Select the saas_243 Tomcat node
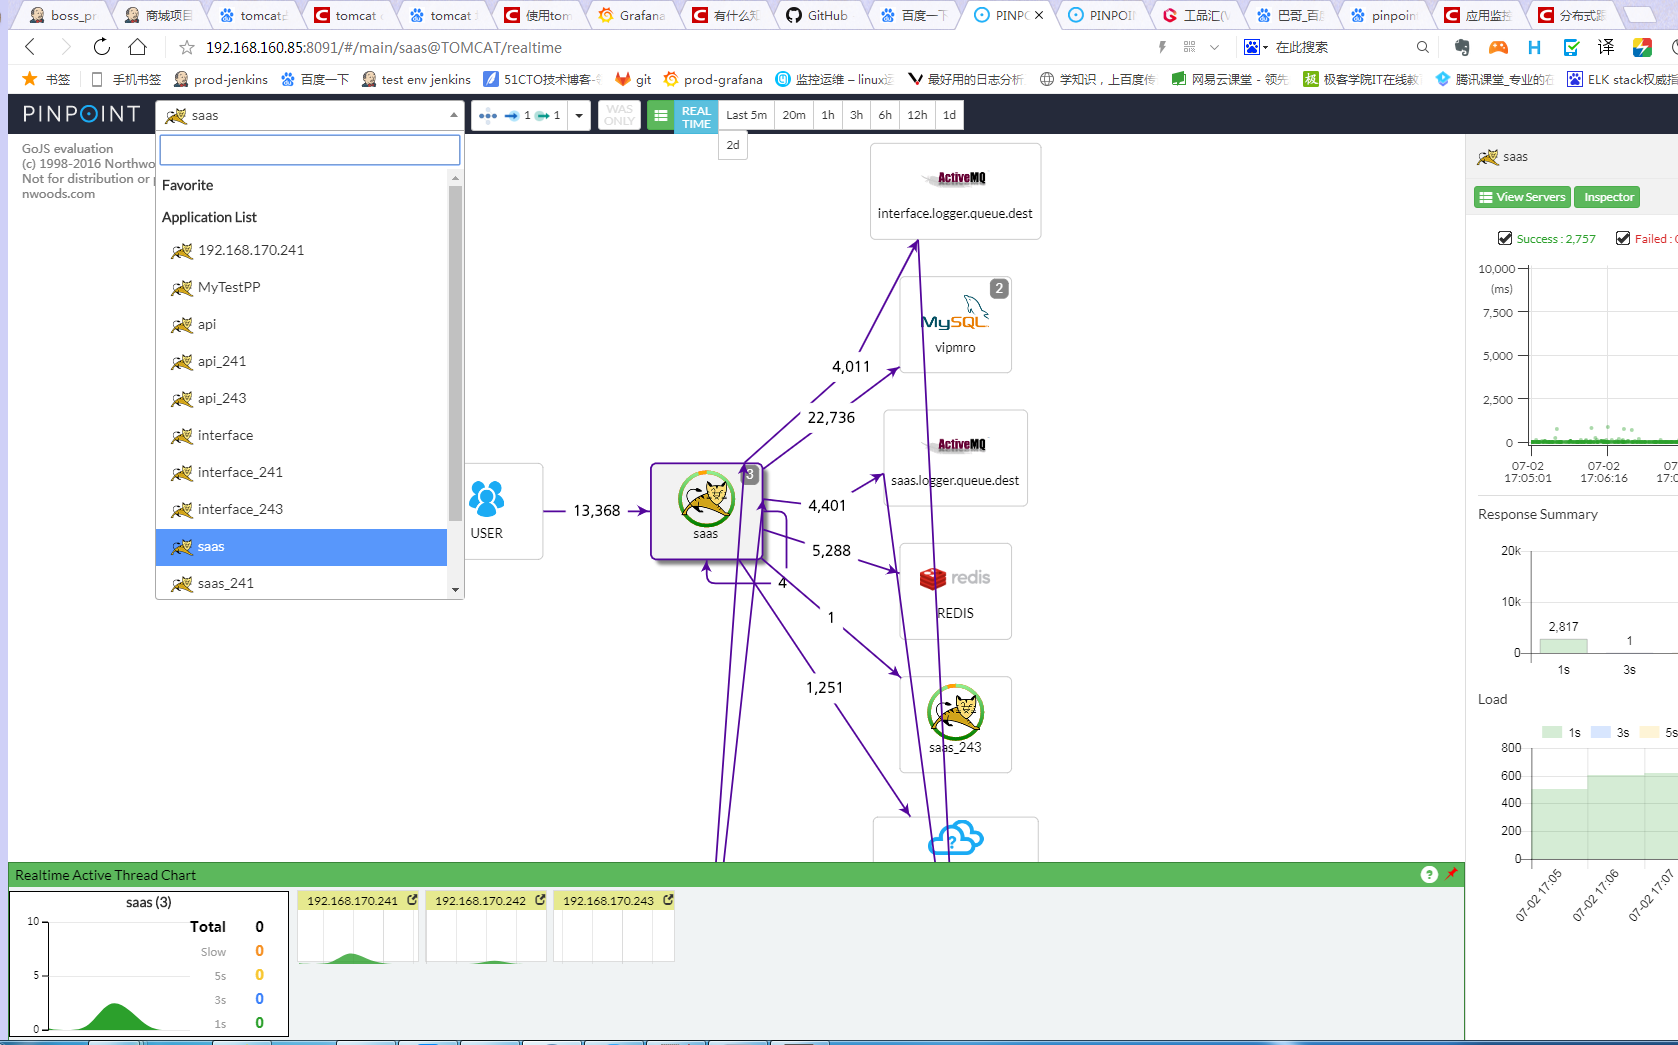 coord(955,724)
